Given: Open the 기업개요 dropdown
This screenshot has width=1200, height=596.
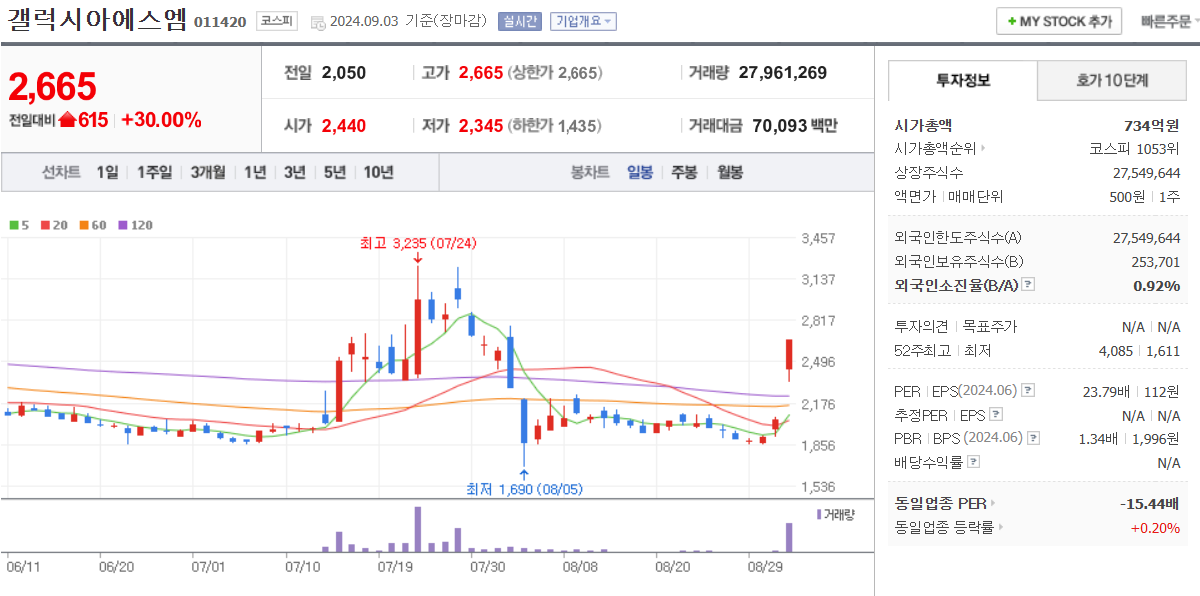Looking at the screenshot, I should (583, 22).
